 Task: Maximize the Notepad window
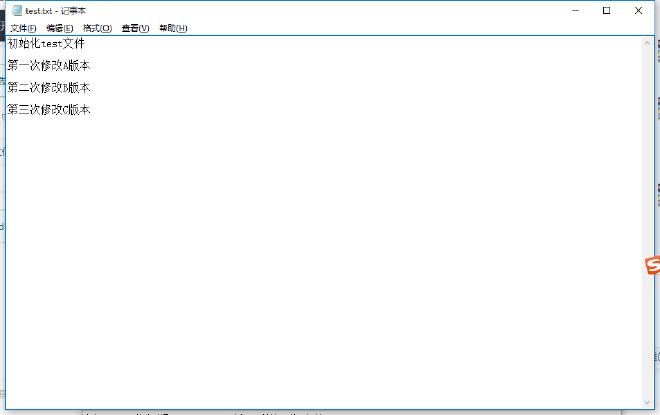[607, 10]
